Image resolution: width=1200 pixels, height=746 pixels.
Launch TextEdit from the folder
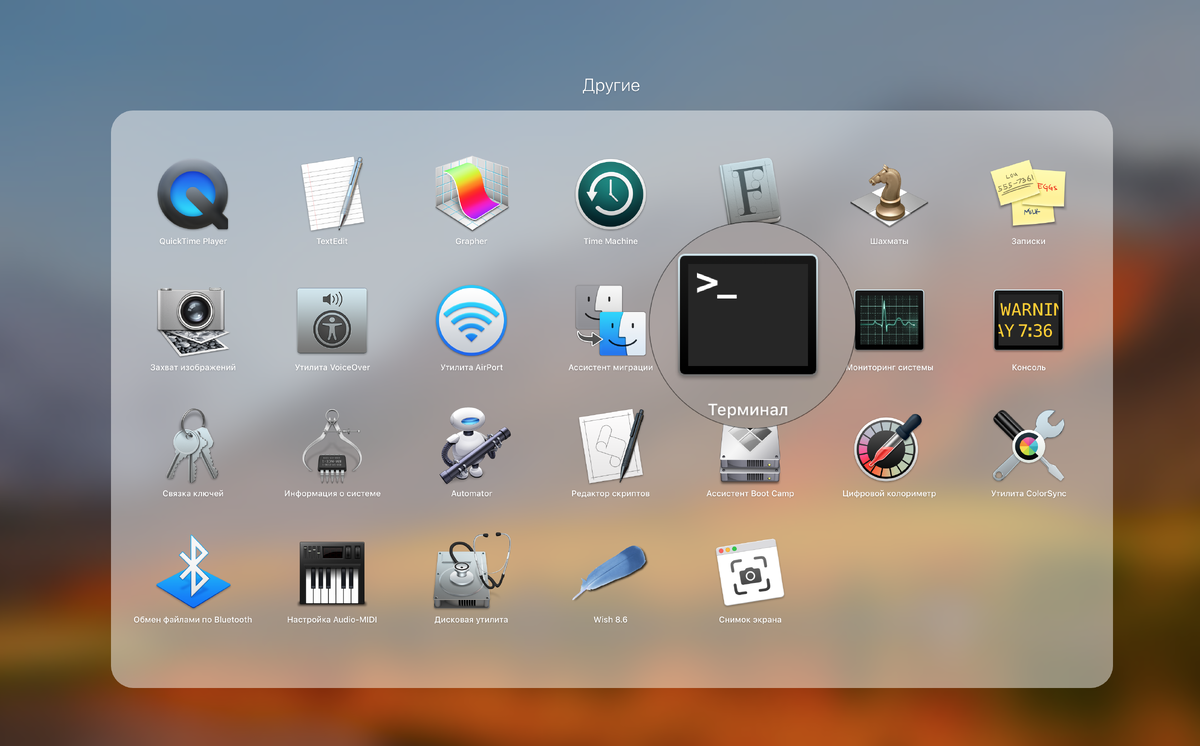coord(332,194)
